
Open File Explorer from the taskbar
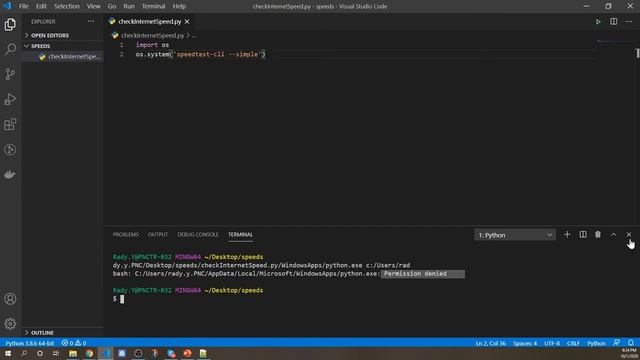(73, 353)
